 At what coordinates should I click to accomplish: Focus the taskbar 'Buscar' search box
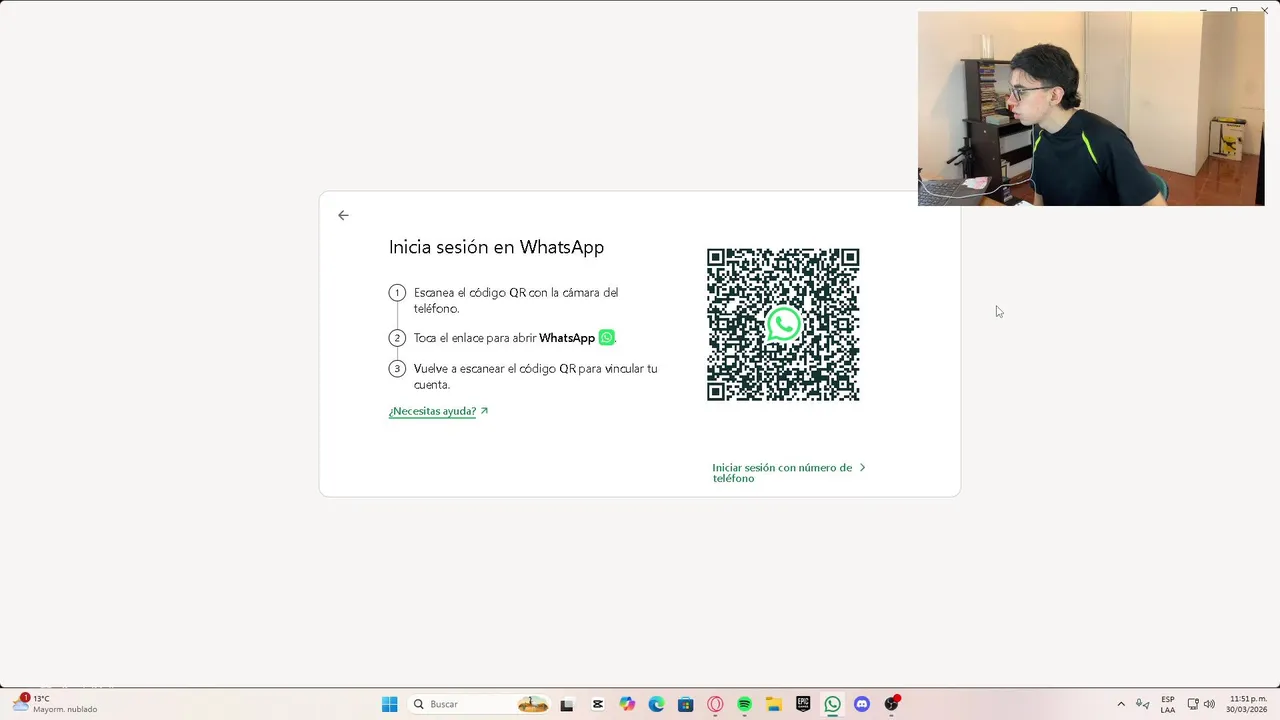tap(480, 704)
